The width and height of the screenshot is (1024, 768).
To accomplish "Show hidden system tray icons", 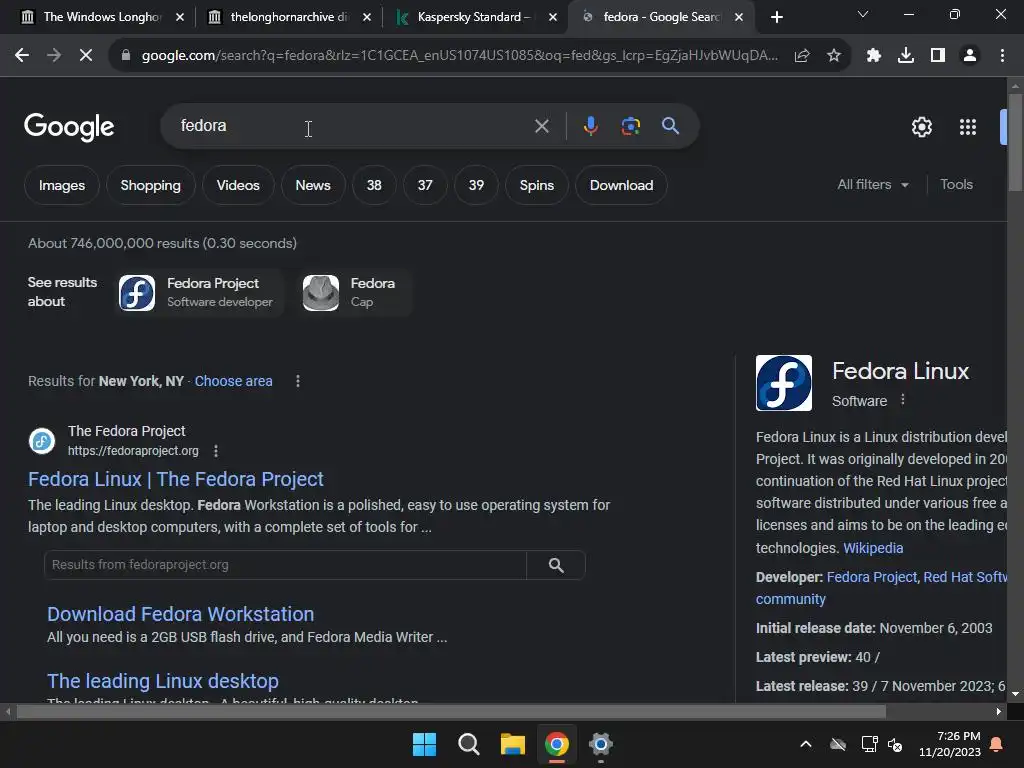I will coord(806,744).
